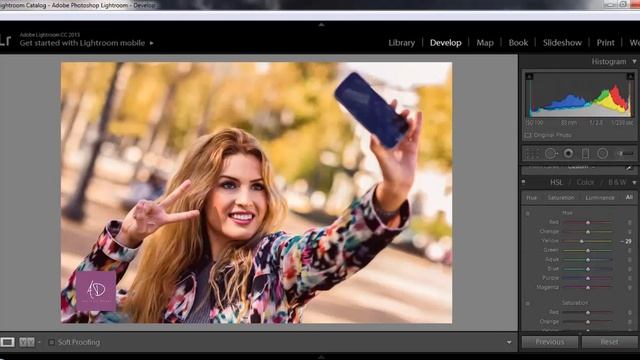
Task: Click the Hue Magenta slider
Action: (x=588, y=287)
